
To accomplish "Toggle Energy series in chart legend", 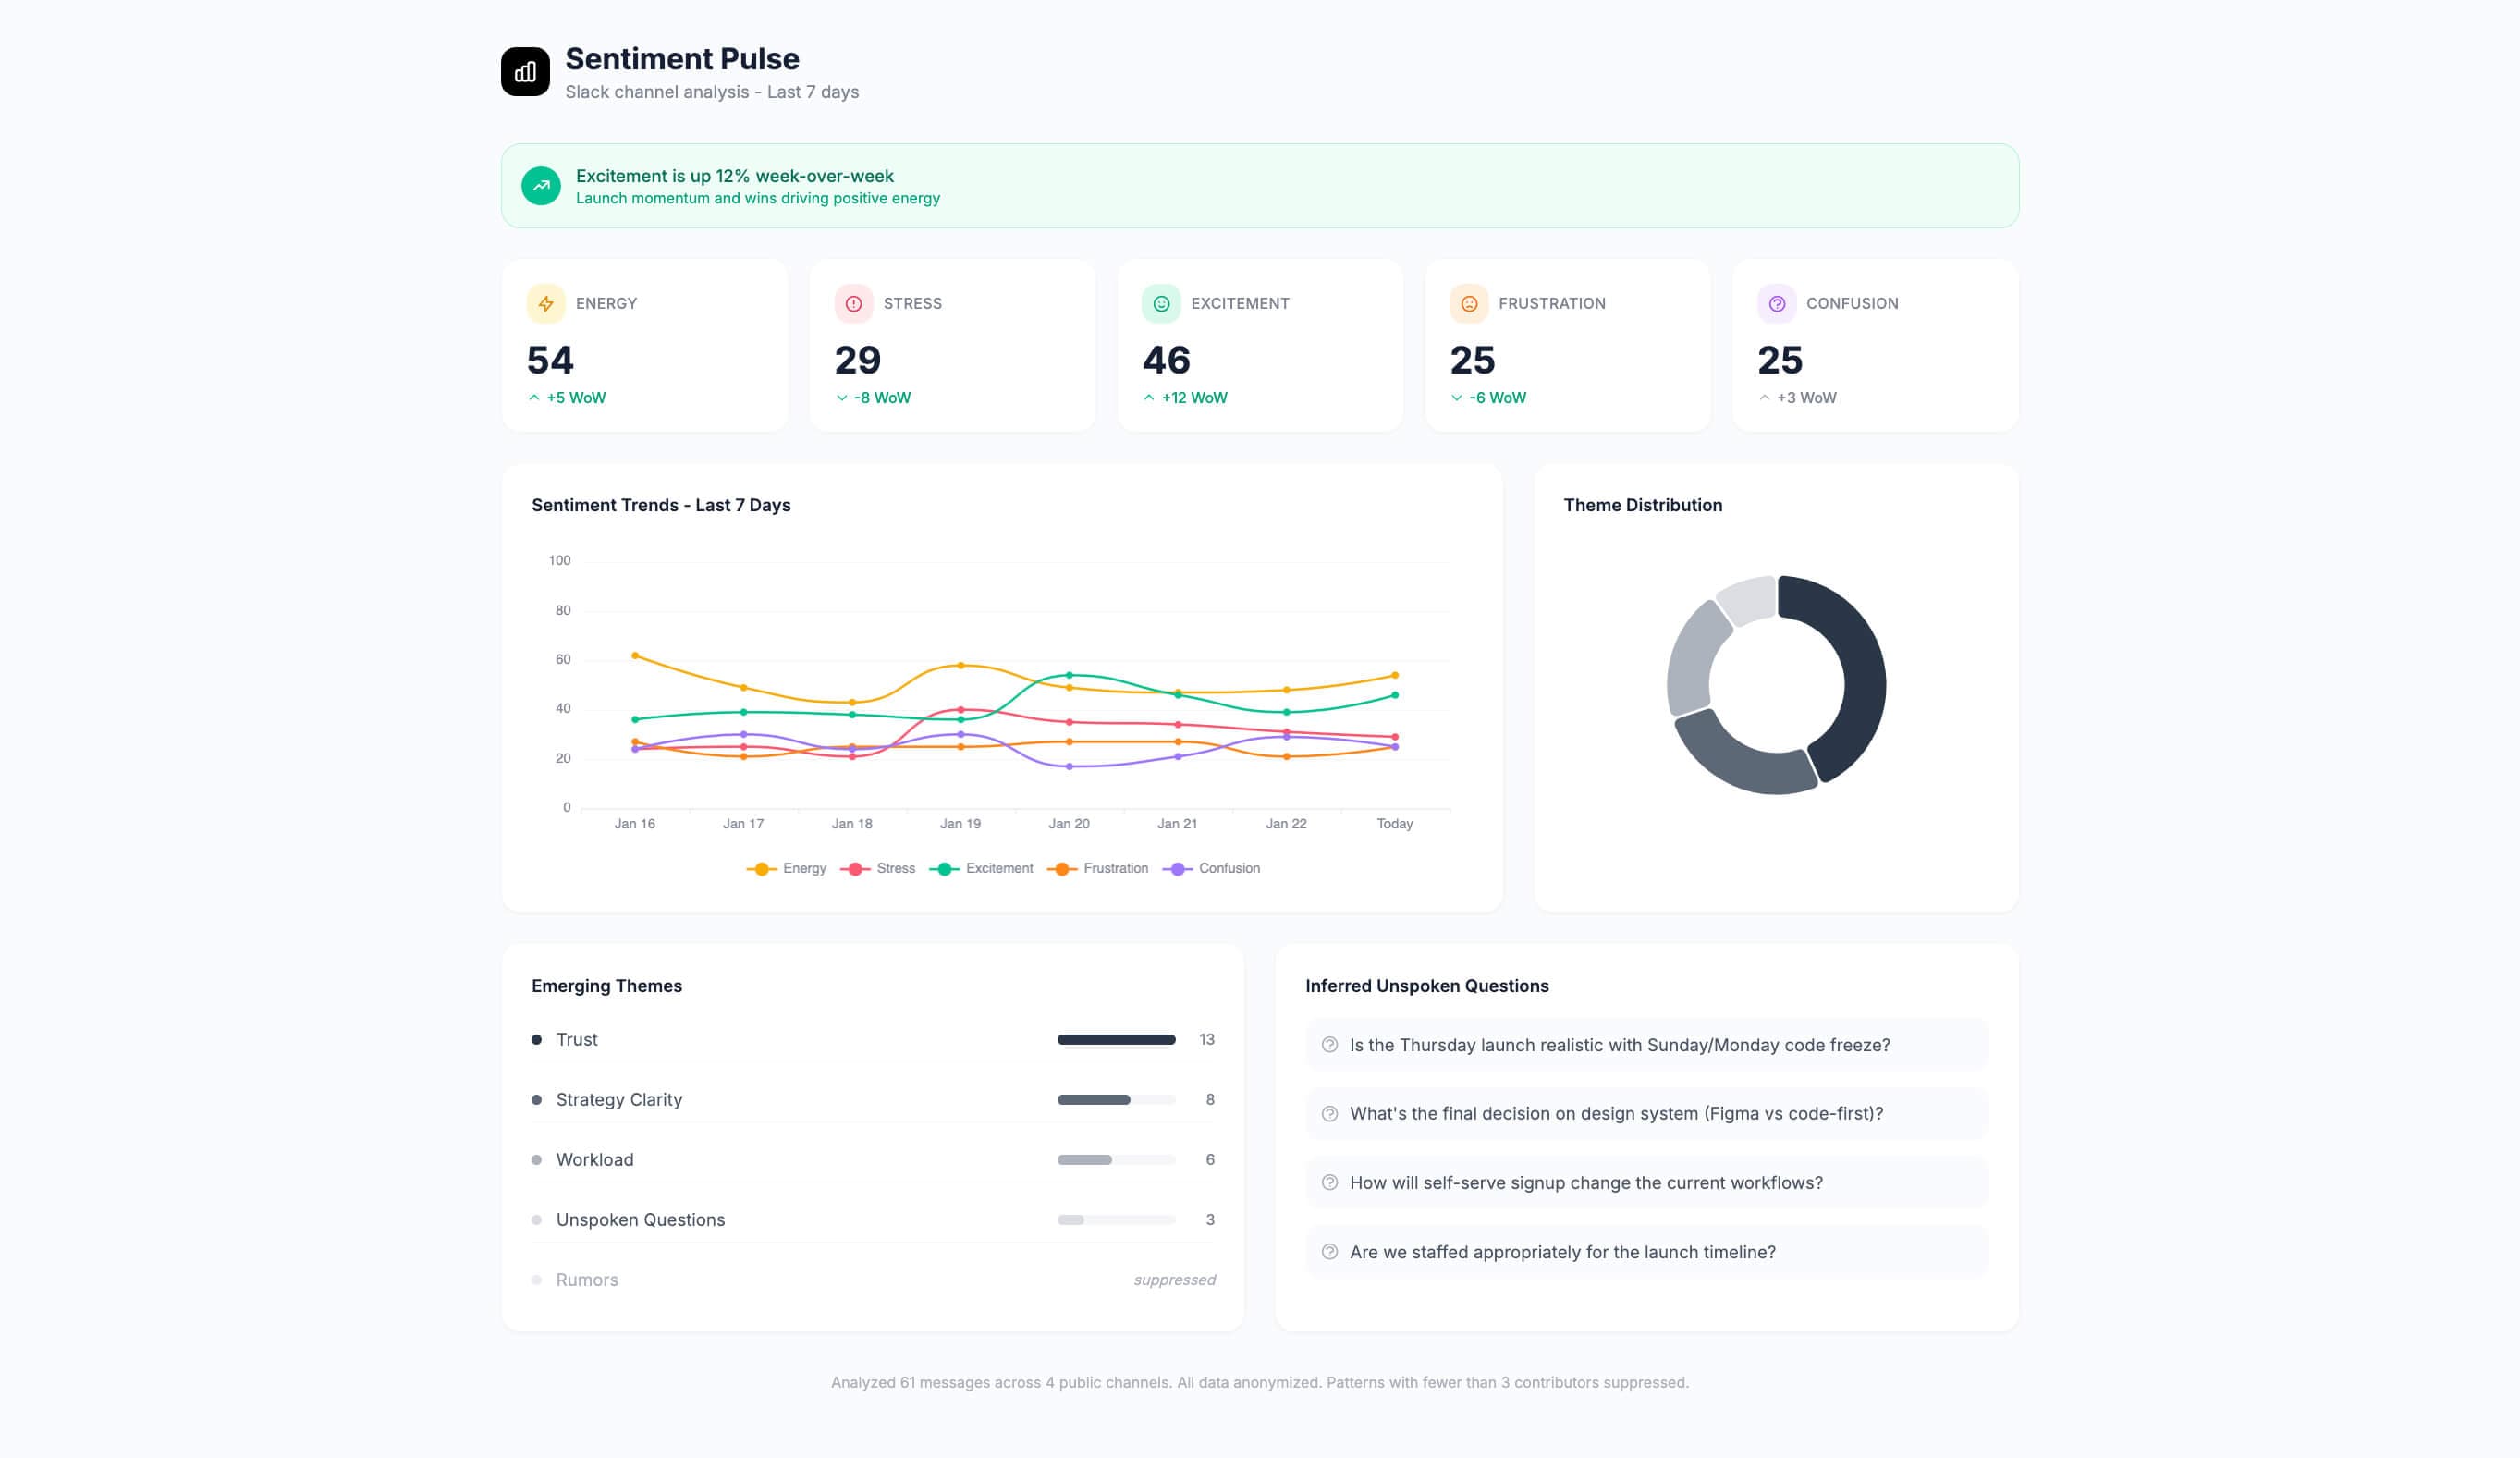I will tap(787, 869).
